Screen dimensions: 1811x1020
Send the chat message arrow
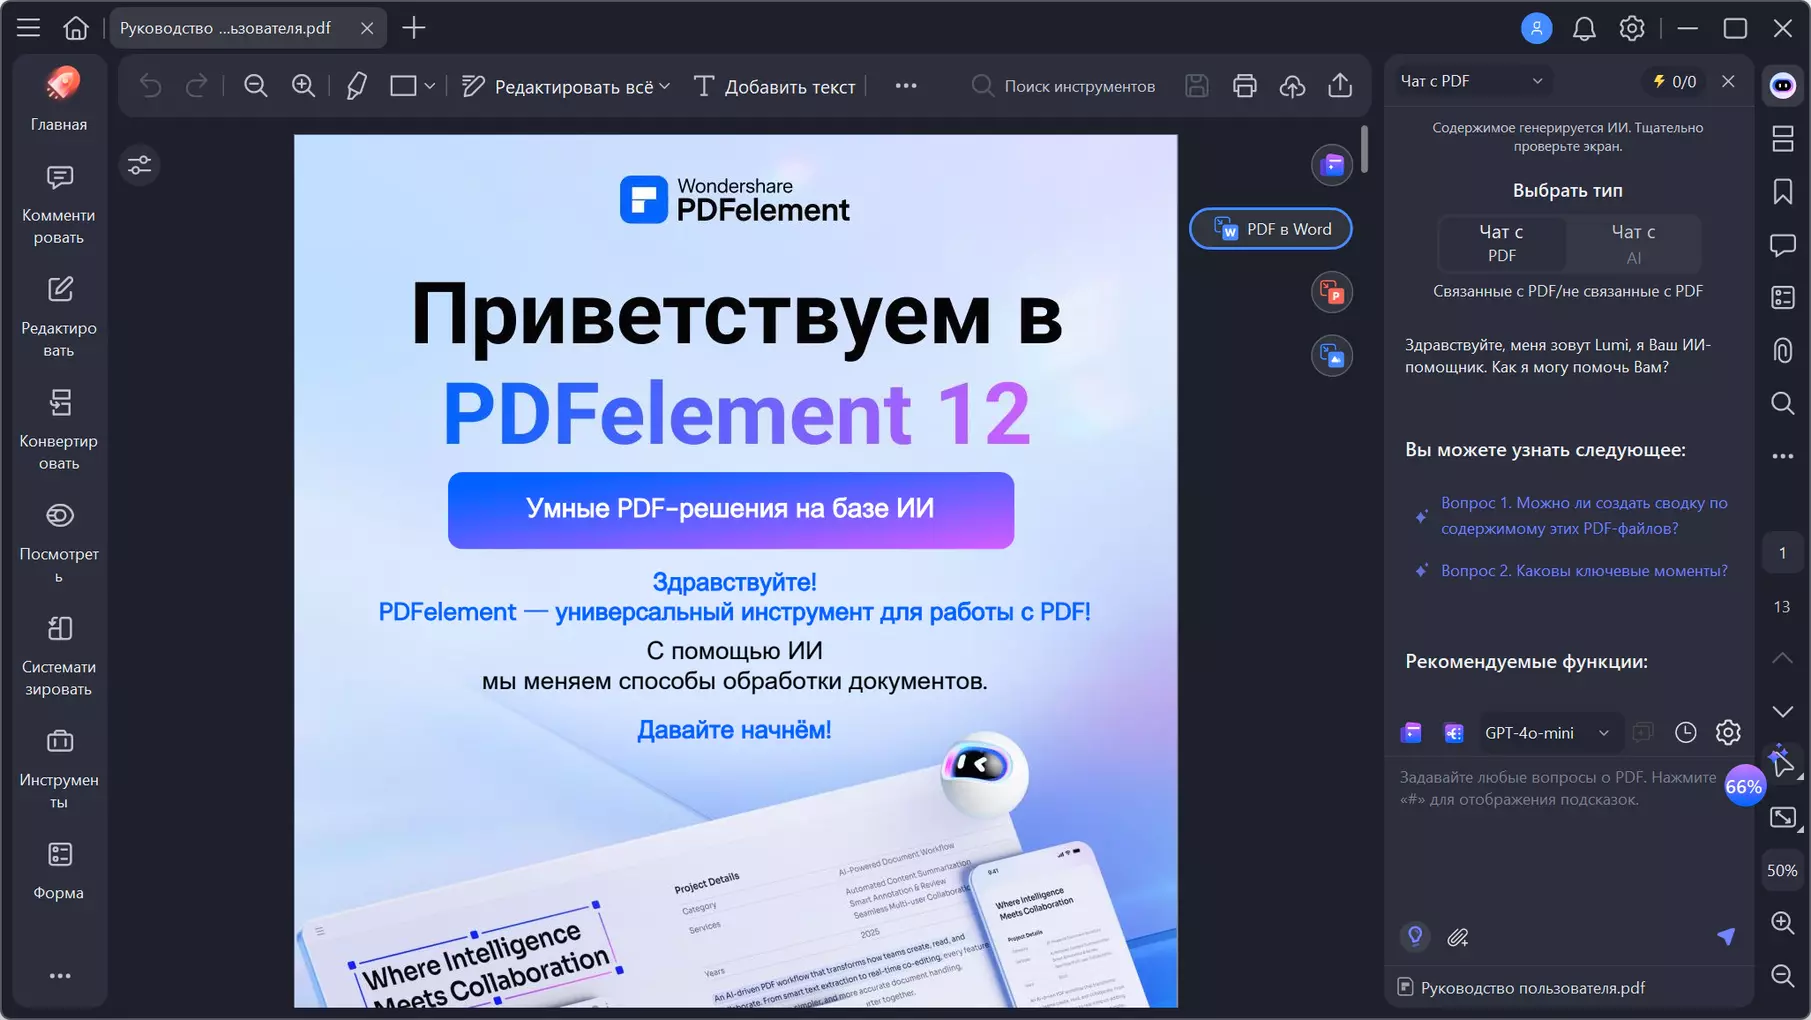[1726, 936]
